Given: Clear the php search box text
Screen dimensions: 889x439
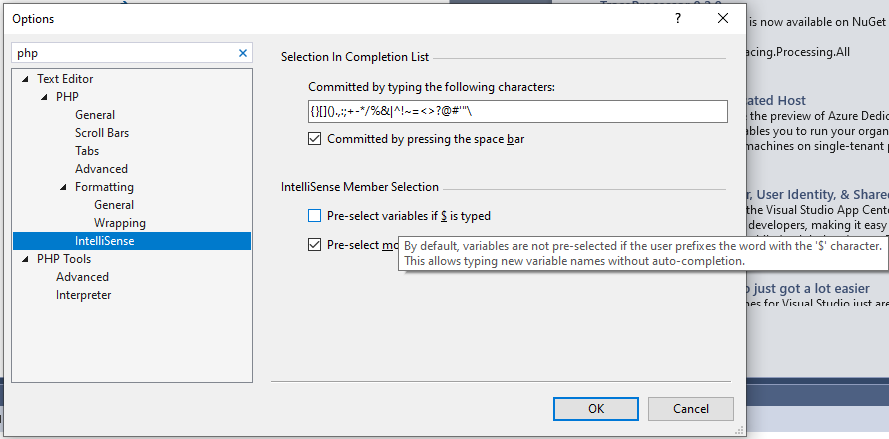Looking at the screenshot, I should click(x=243, y=53).
